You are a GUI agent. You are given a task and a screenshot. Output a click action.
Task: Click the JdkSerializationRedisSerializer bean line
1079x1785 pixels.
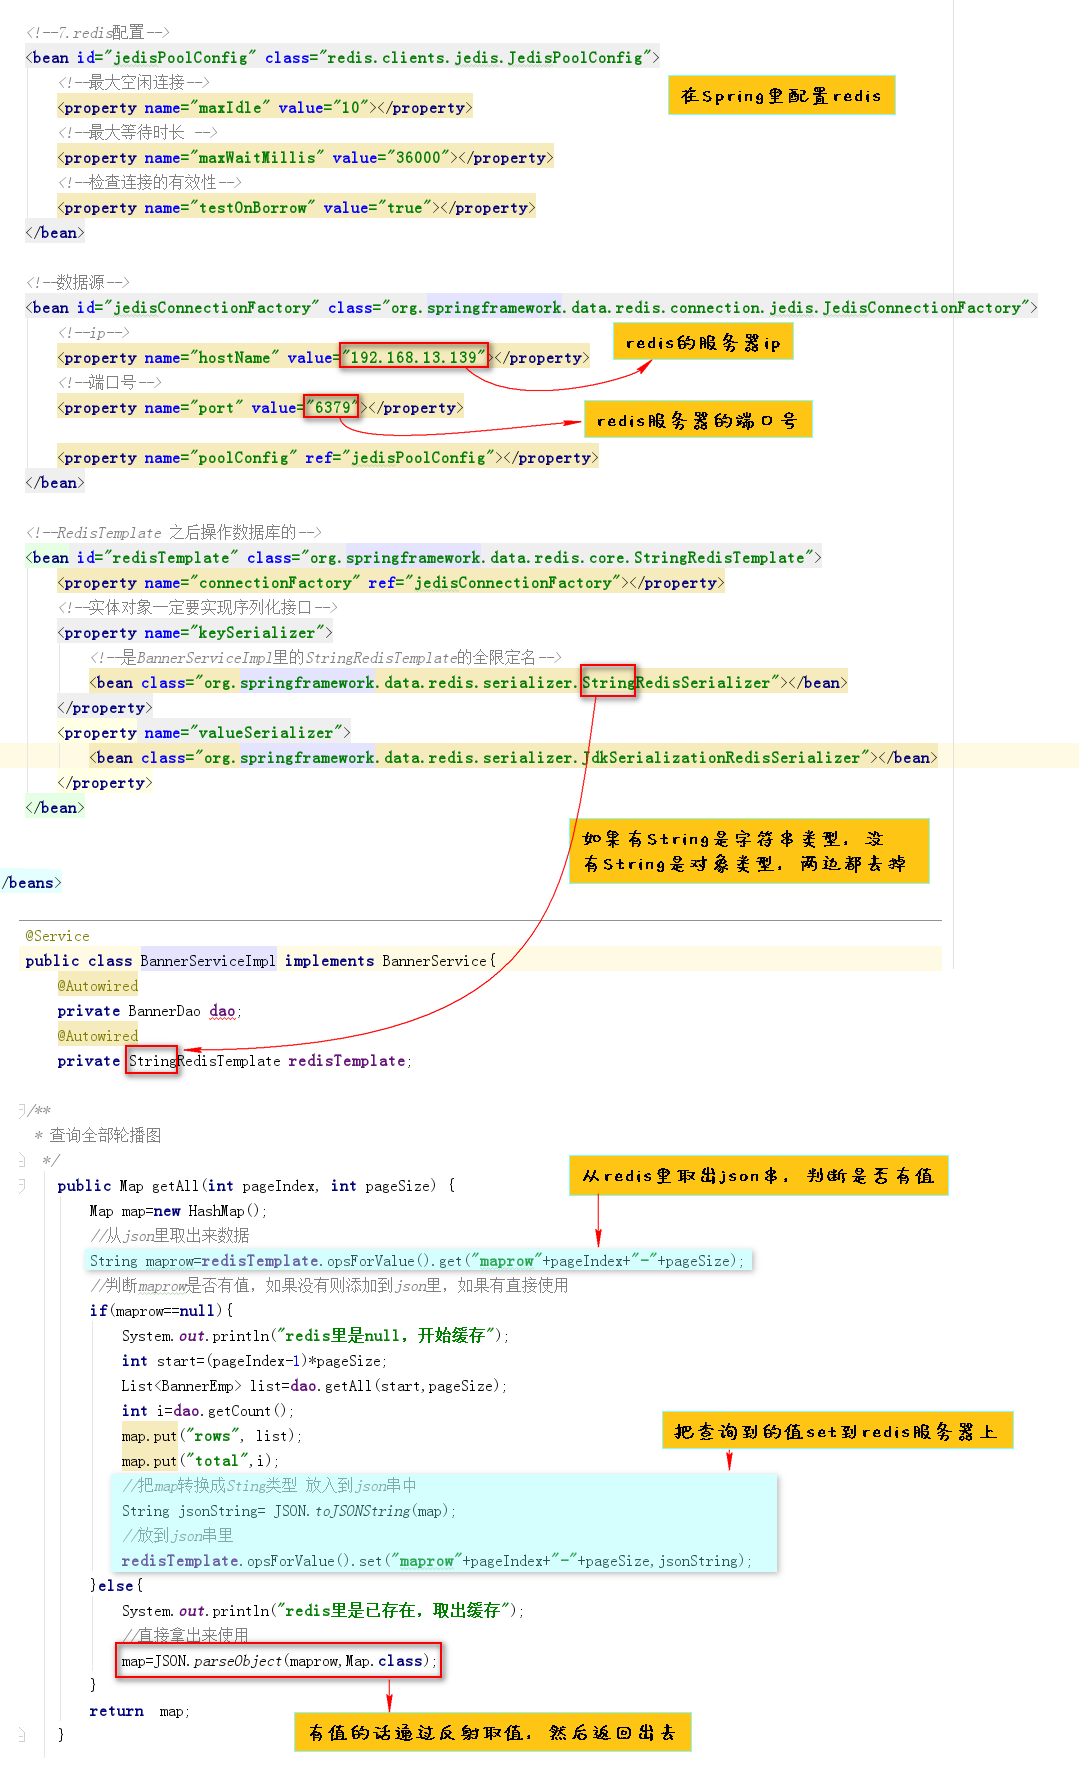[x=513, y=758]
